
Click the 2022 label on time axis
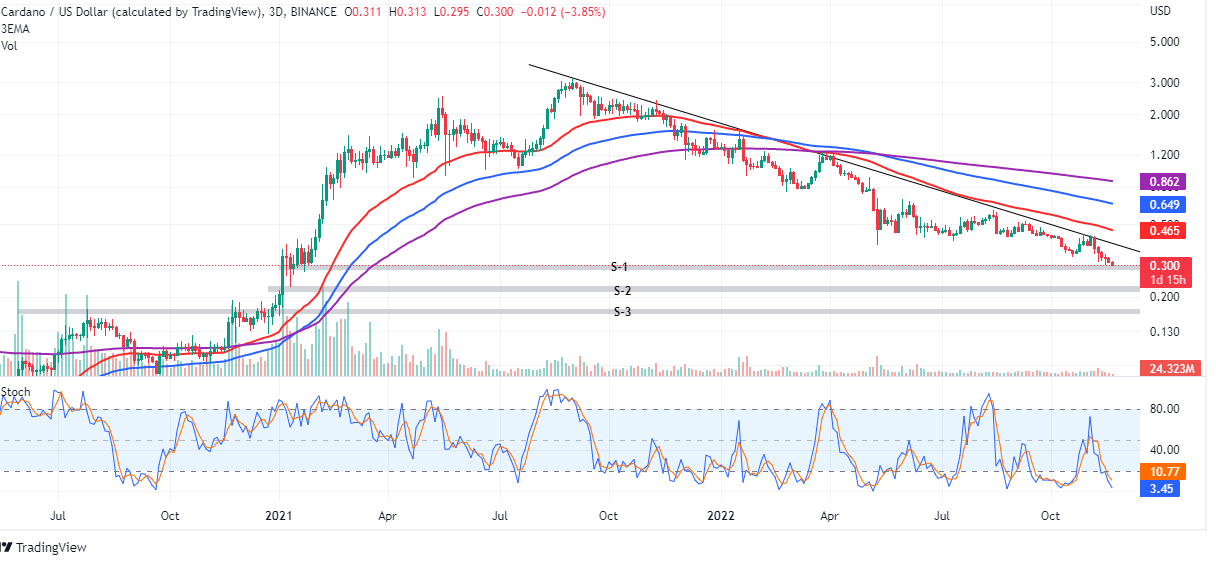[720, 516]
